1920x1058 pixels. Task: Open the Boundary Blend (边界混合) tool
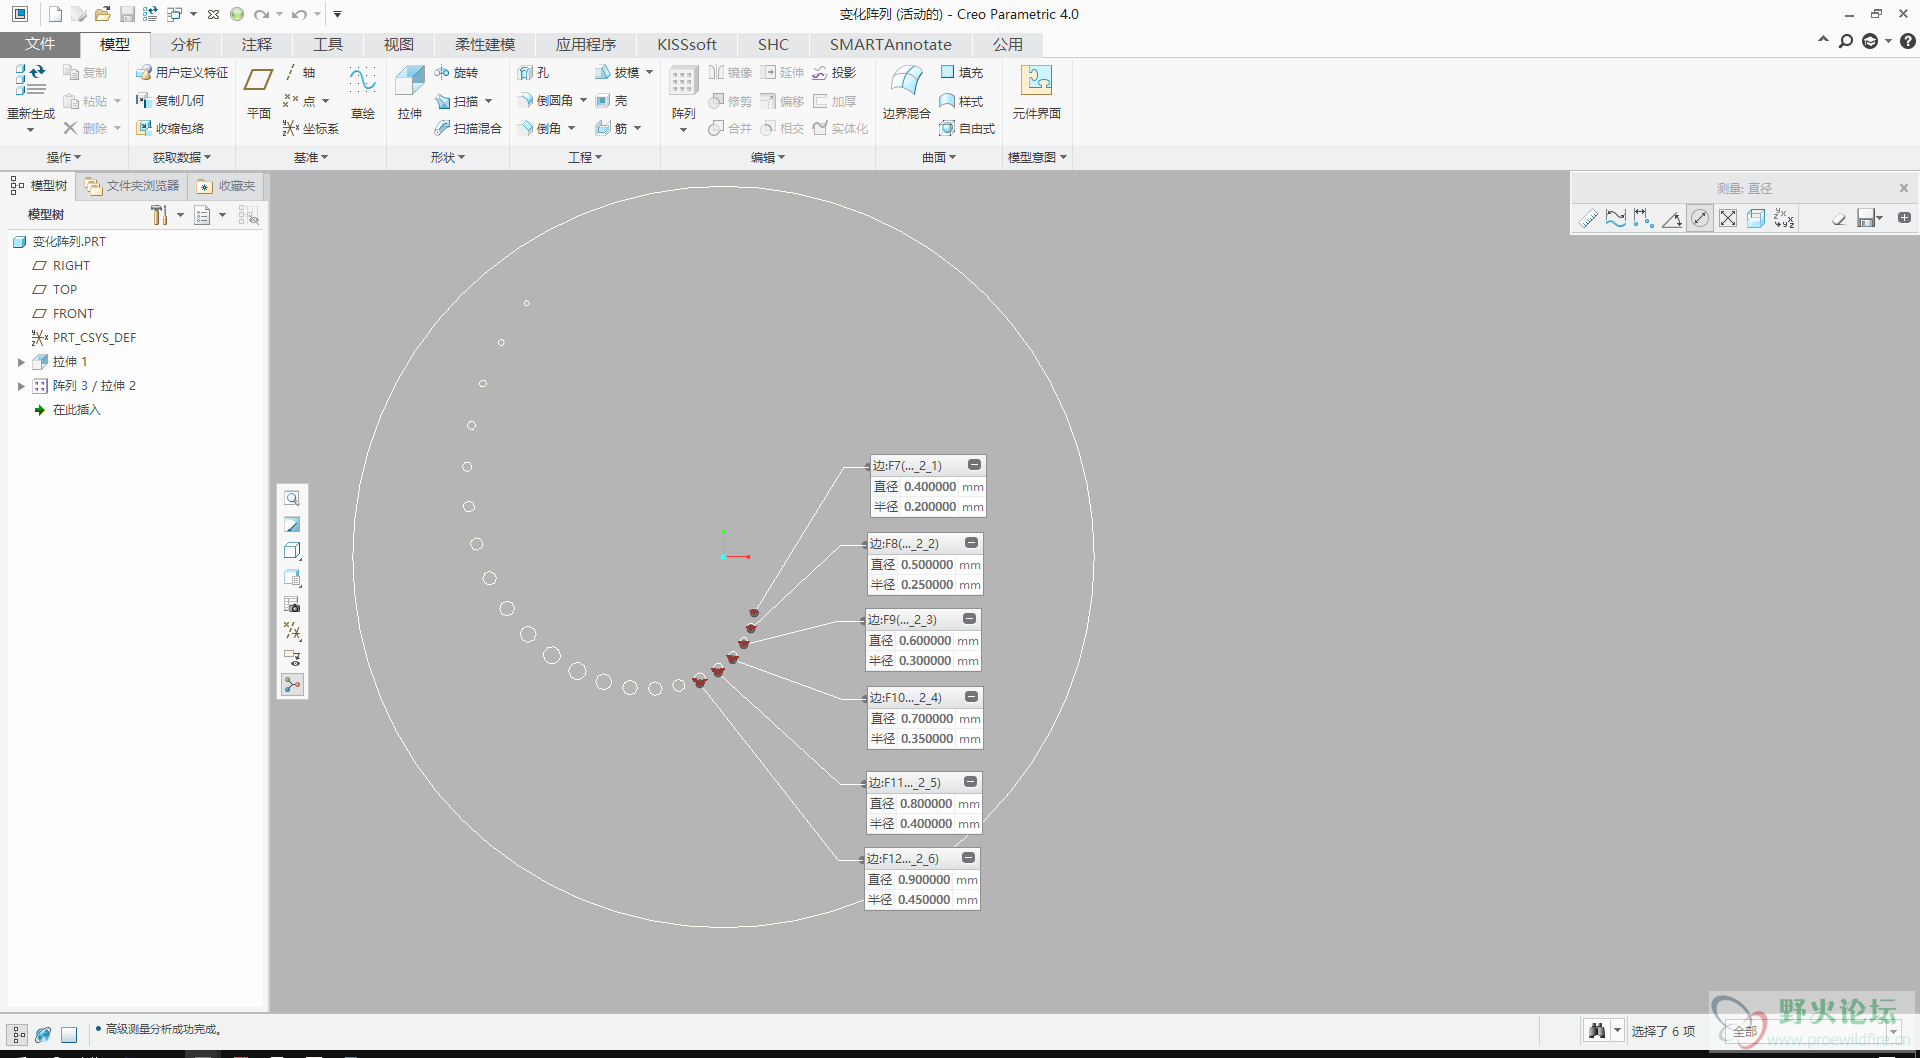tap(907, 80)
